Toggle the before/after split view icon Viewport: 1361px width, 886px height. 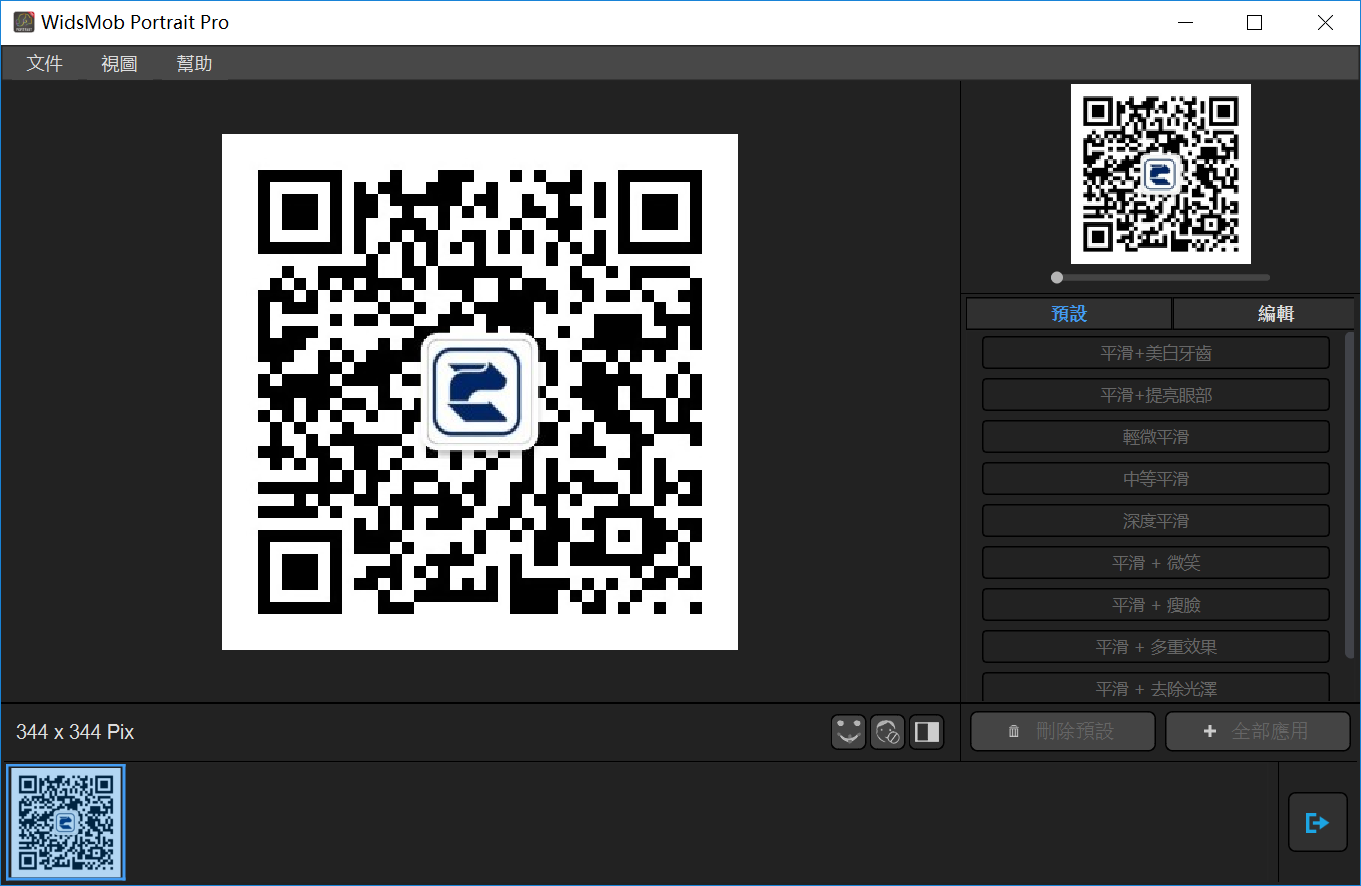(x=927, y=732)
